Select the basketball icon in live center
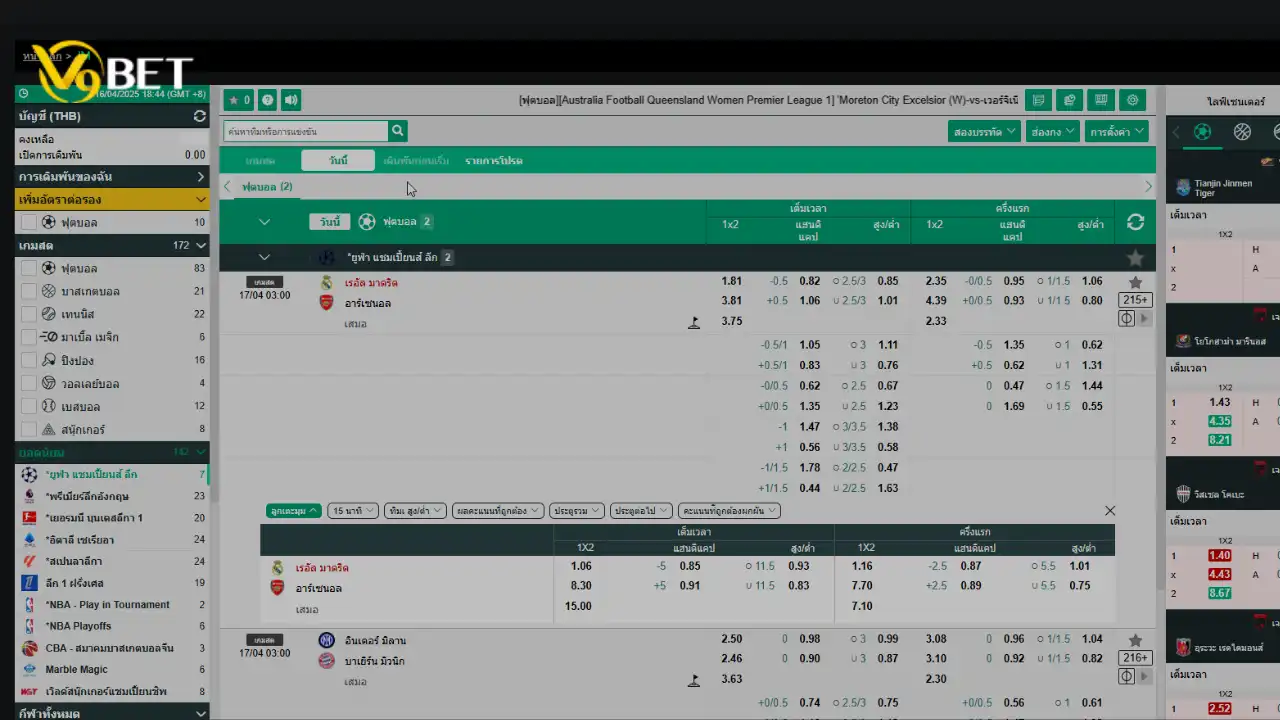The image size is (1280, 720). pyautogui.click(x=1242, y=132)
